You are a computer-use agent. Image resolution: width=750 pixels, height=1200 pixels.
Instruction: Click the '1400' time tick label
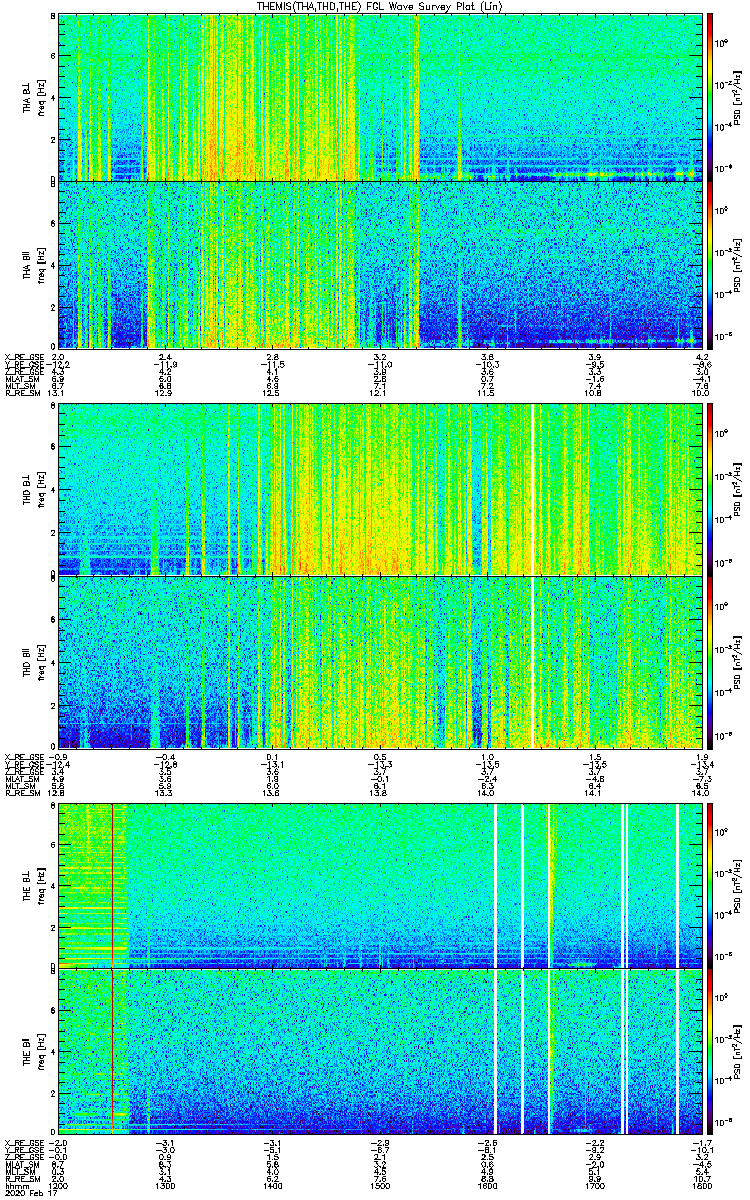[273, 1186]
